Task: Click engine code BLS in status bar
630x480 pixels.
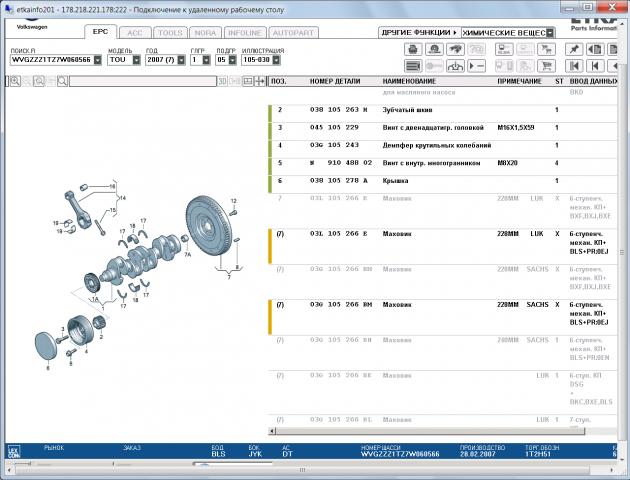Action: click(x=219, y=454)
